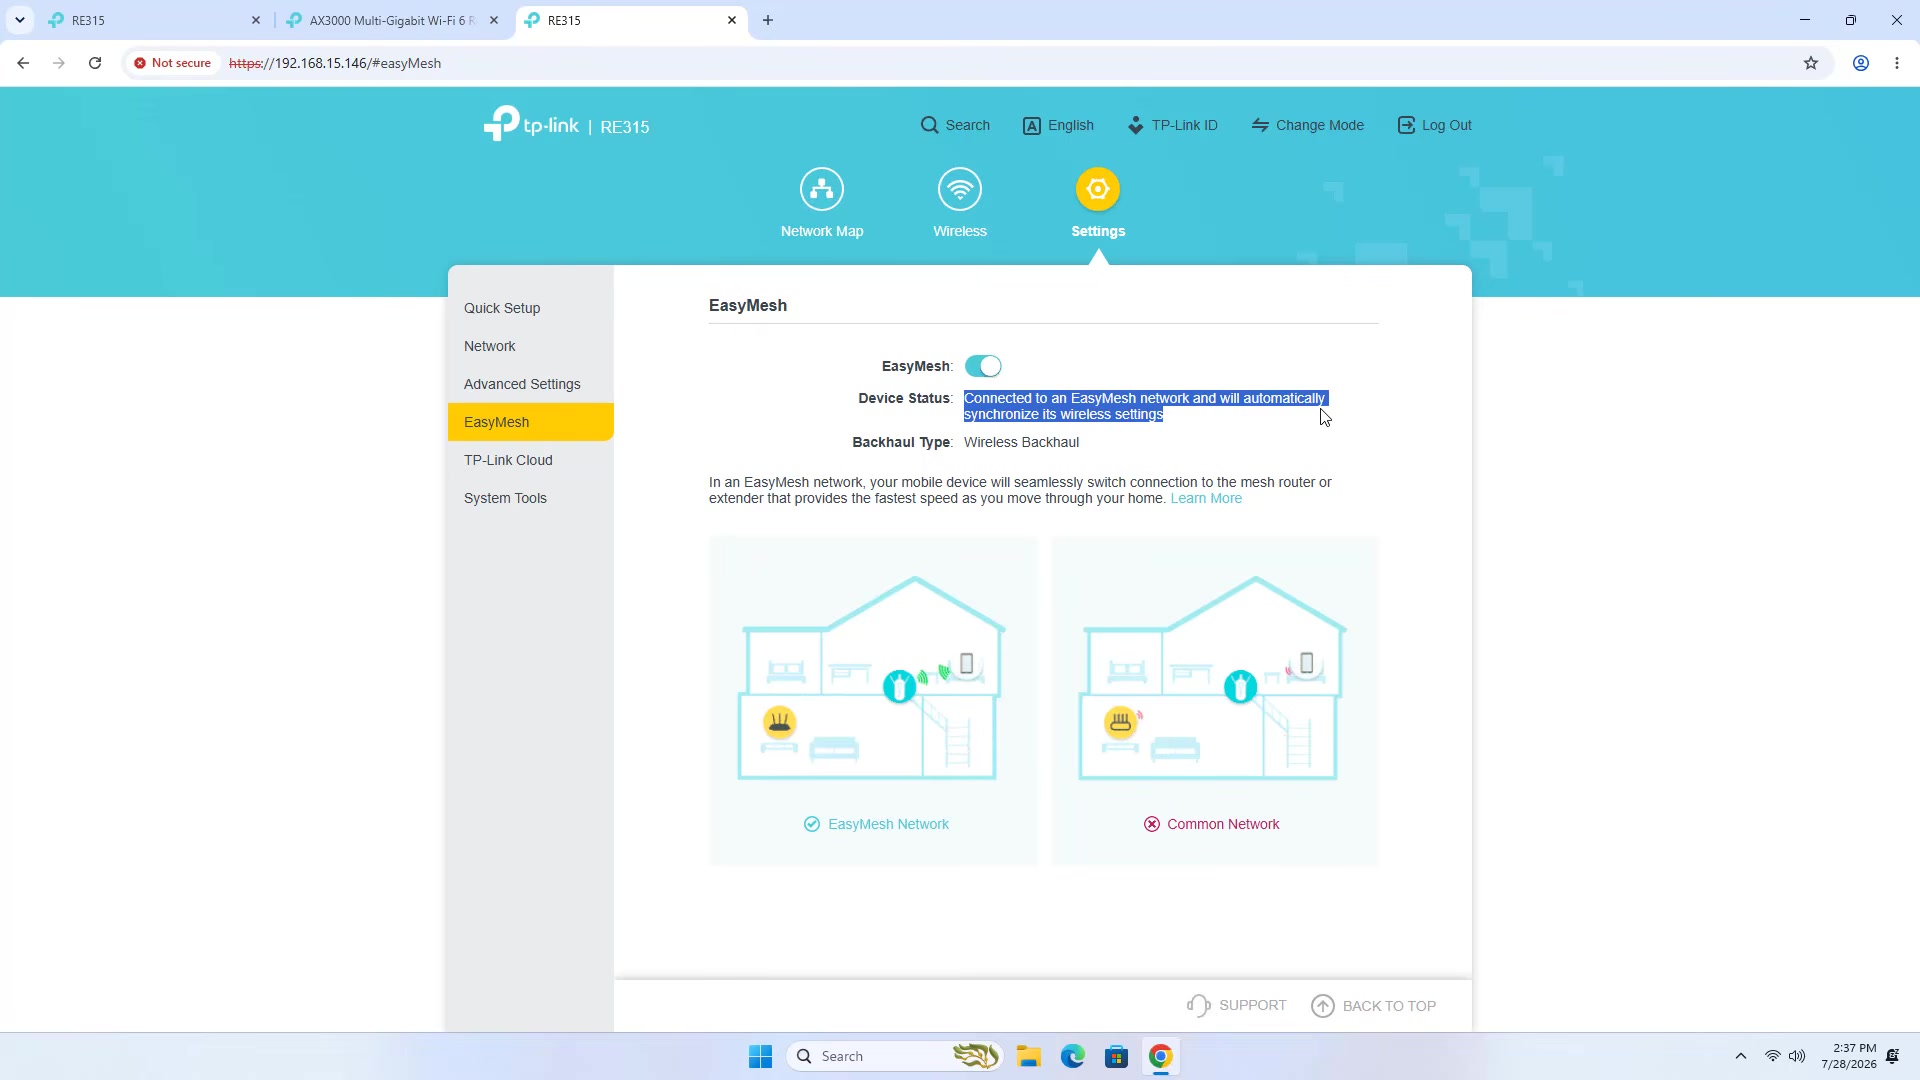Image resolution: width=1920 pixels, height=1080 pixels.
Task: Toggle the EasyMesh switch off
Action: [x=983, y=366]
